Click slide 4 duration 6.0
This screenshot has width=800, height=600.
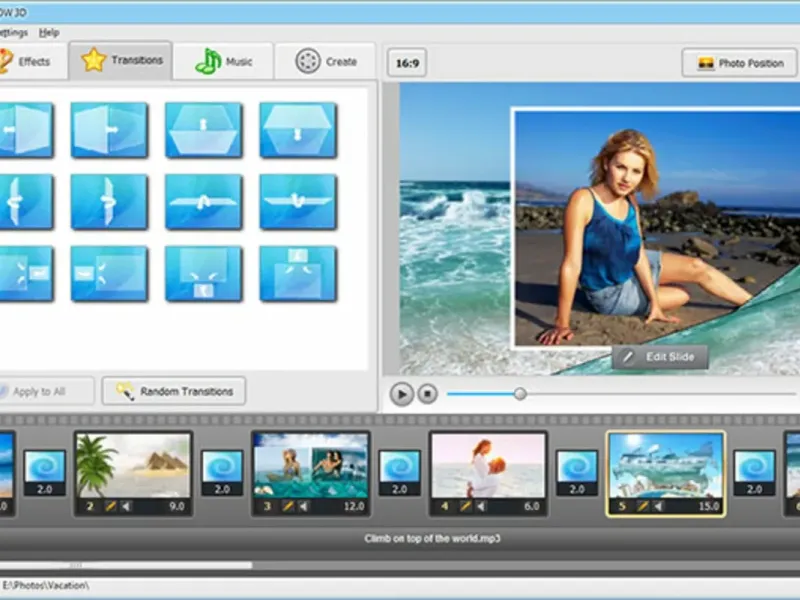(532, 506)
